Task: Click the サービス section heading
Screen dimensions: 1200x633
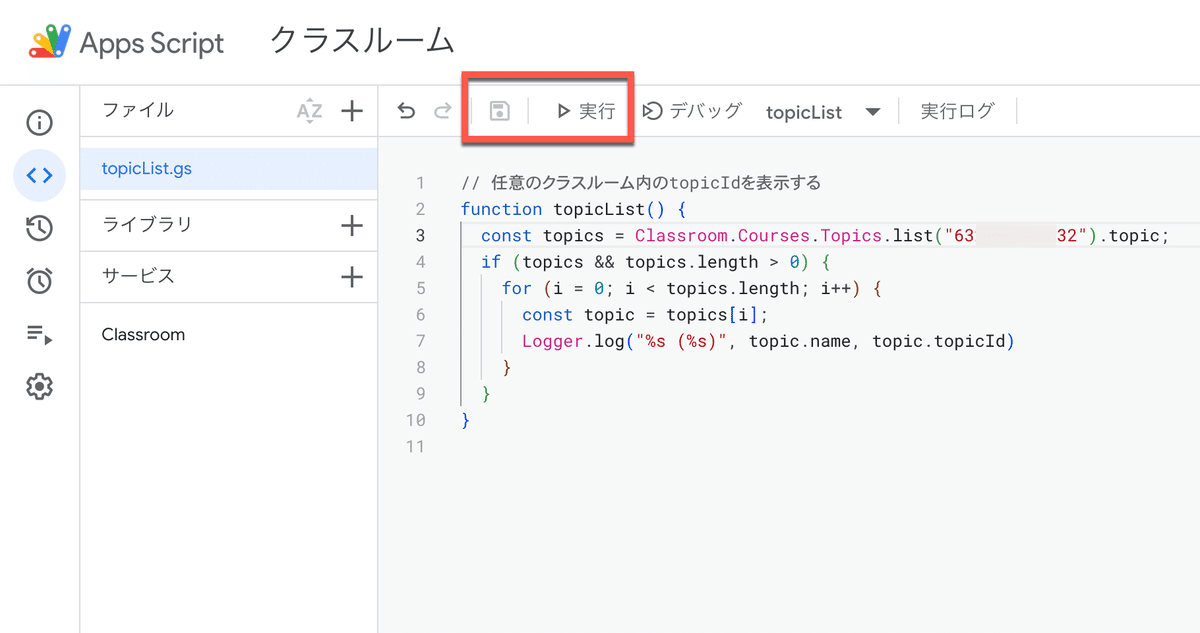Action: tap(138, 277)
